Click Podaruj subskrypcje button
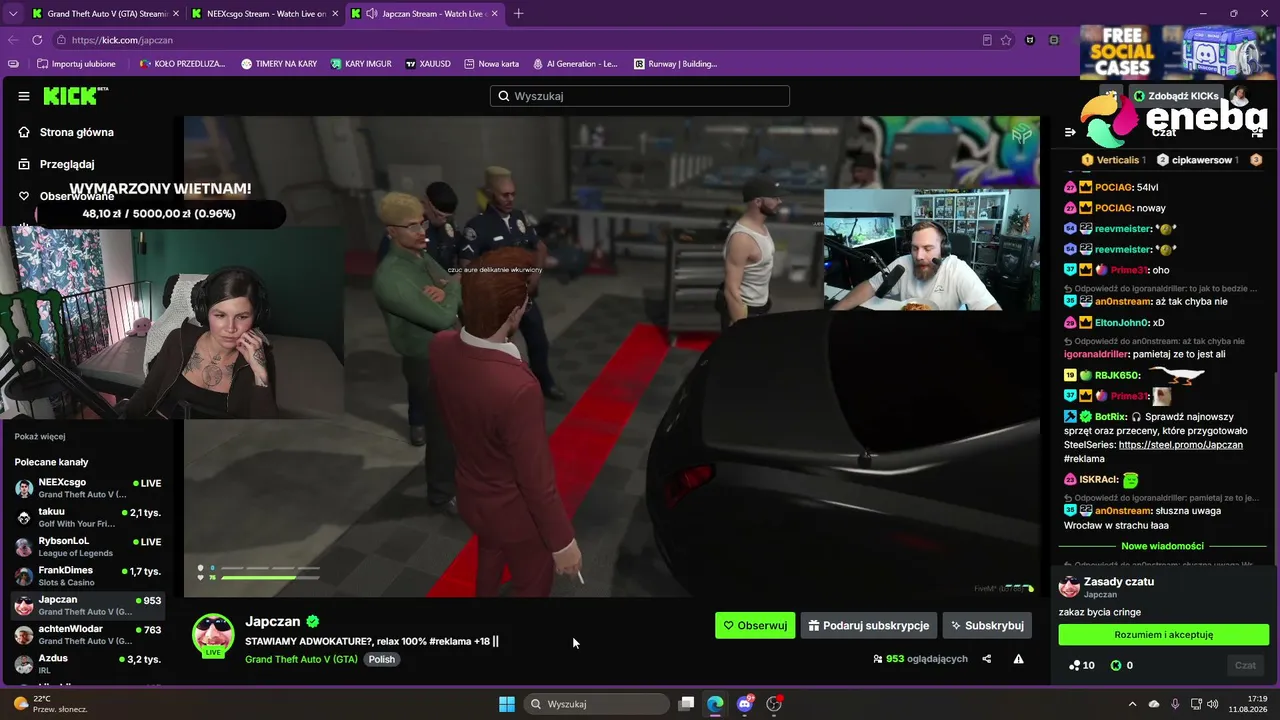The width and height of the screenshot is (1280, 720). pyautogui.click(x=869, y=625)
